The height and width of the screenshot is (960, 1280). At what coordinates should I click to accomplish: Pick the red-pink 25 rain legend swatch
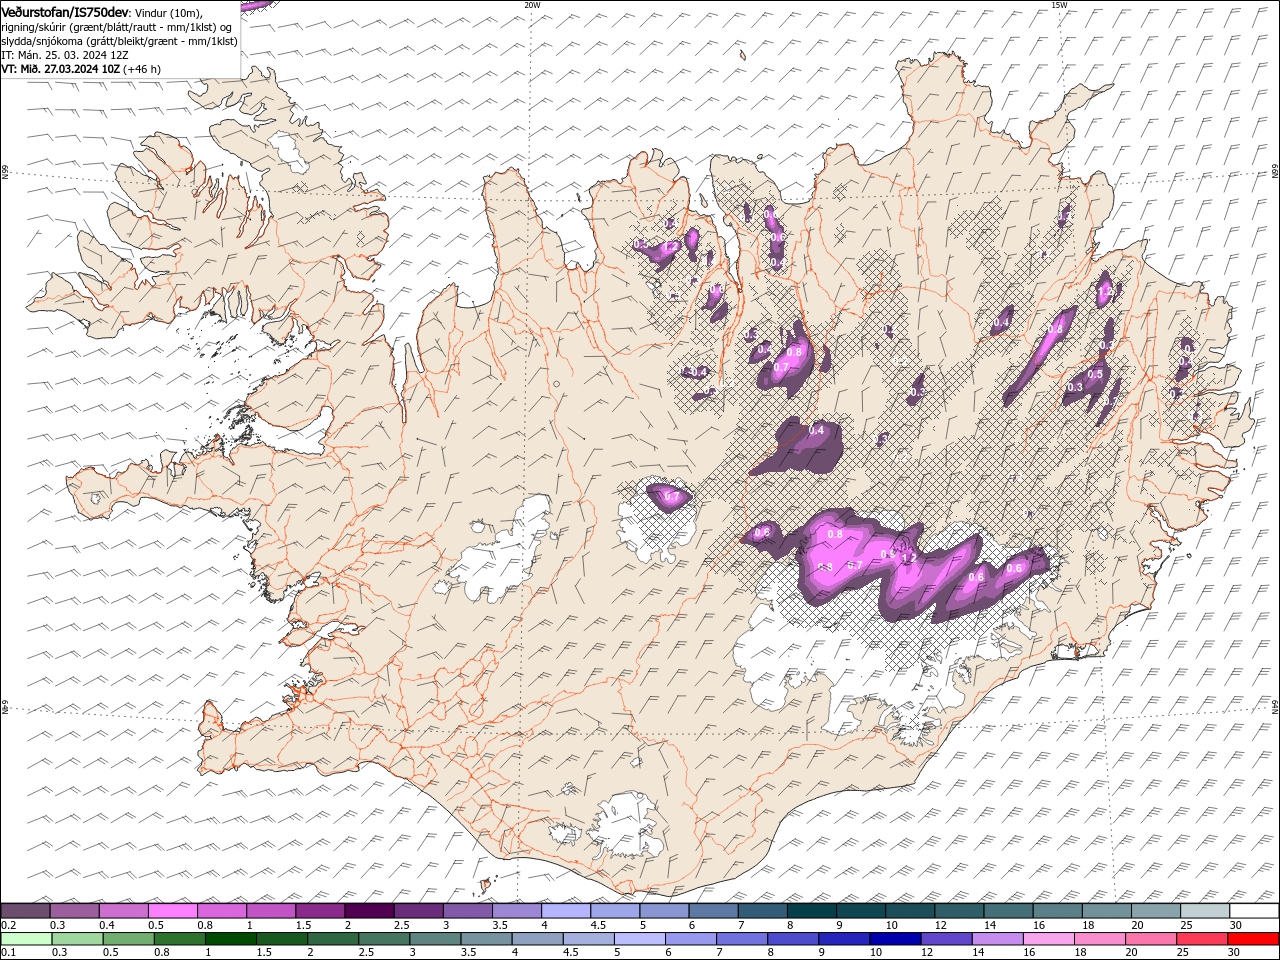tap(1201, 939)
